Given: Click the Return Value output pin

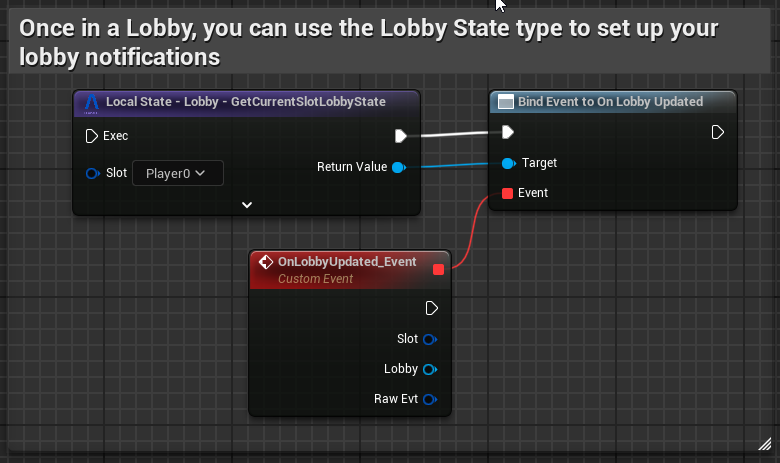Looking at the screenshot, I should 398,167.
